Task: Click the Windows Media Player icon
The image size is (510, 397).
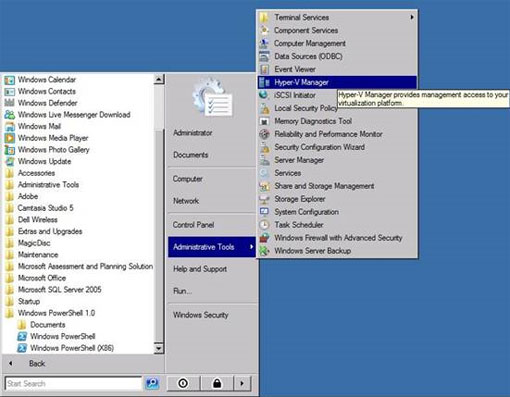Action: click(10, 138)
